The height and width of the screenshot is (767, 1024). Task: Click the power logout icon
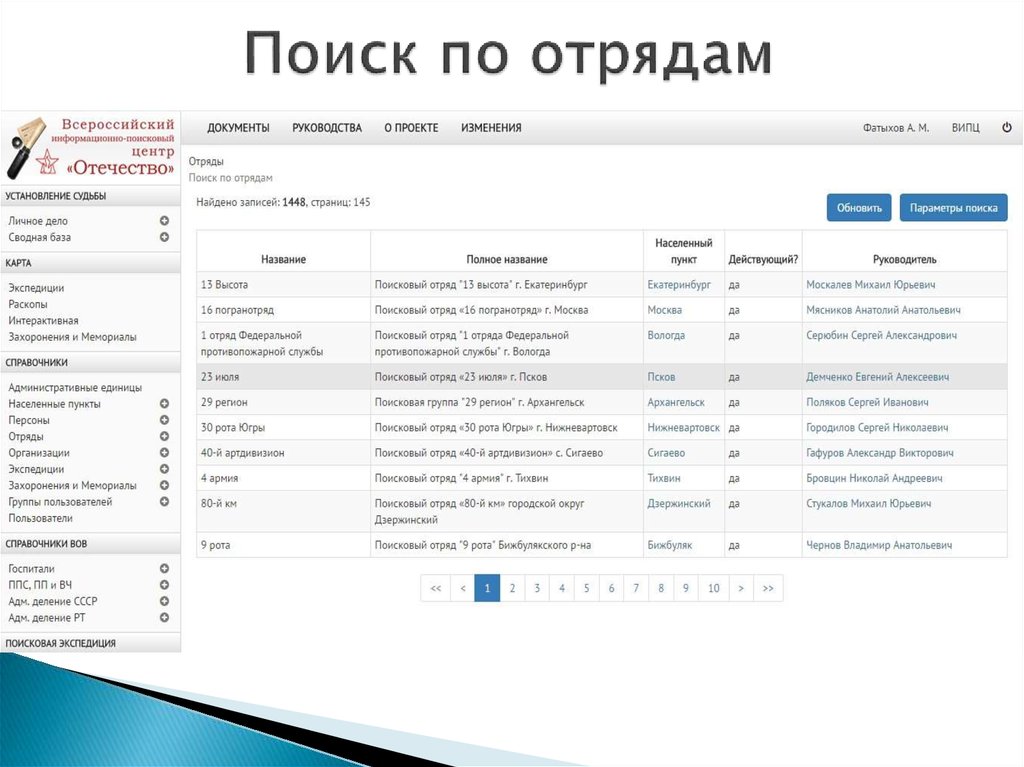tap(1006, 128)
